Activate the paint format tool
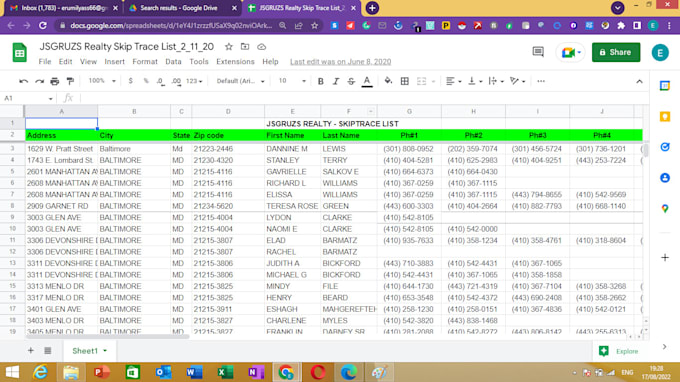Viewport: 680px width, 382px height. click(70, 81)
